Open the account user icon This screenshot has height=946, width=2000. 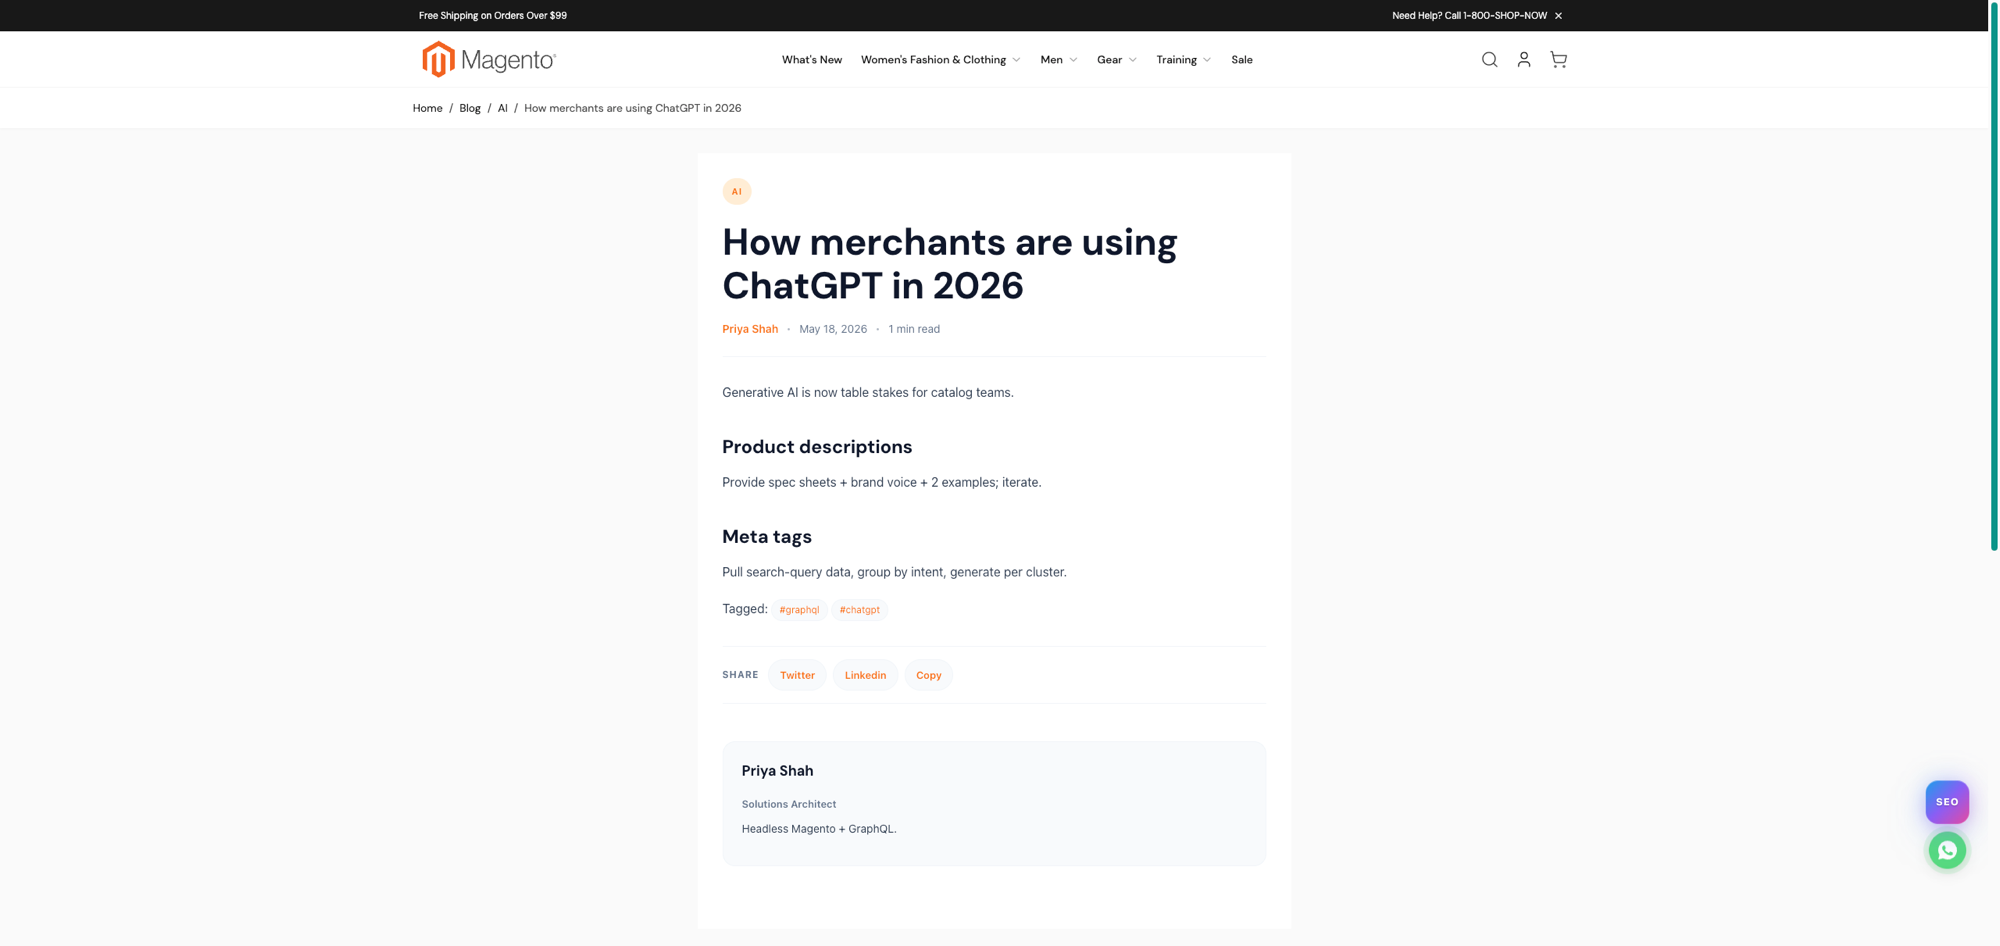[1524, 60]
